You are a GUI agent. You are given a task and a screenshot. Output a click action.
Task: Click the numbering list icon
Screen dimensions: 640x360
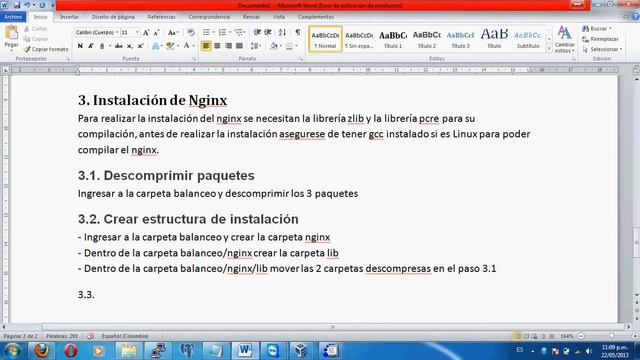[222, 32]
